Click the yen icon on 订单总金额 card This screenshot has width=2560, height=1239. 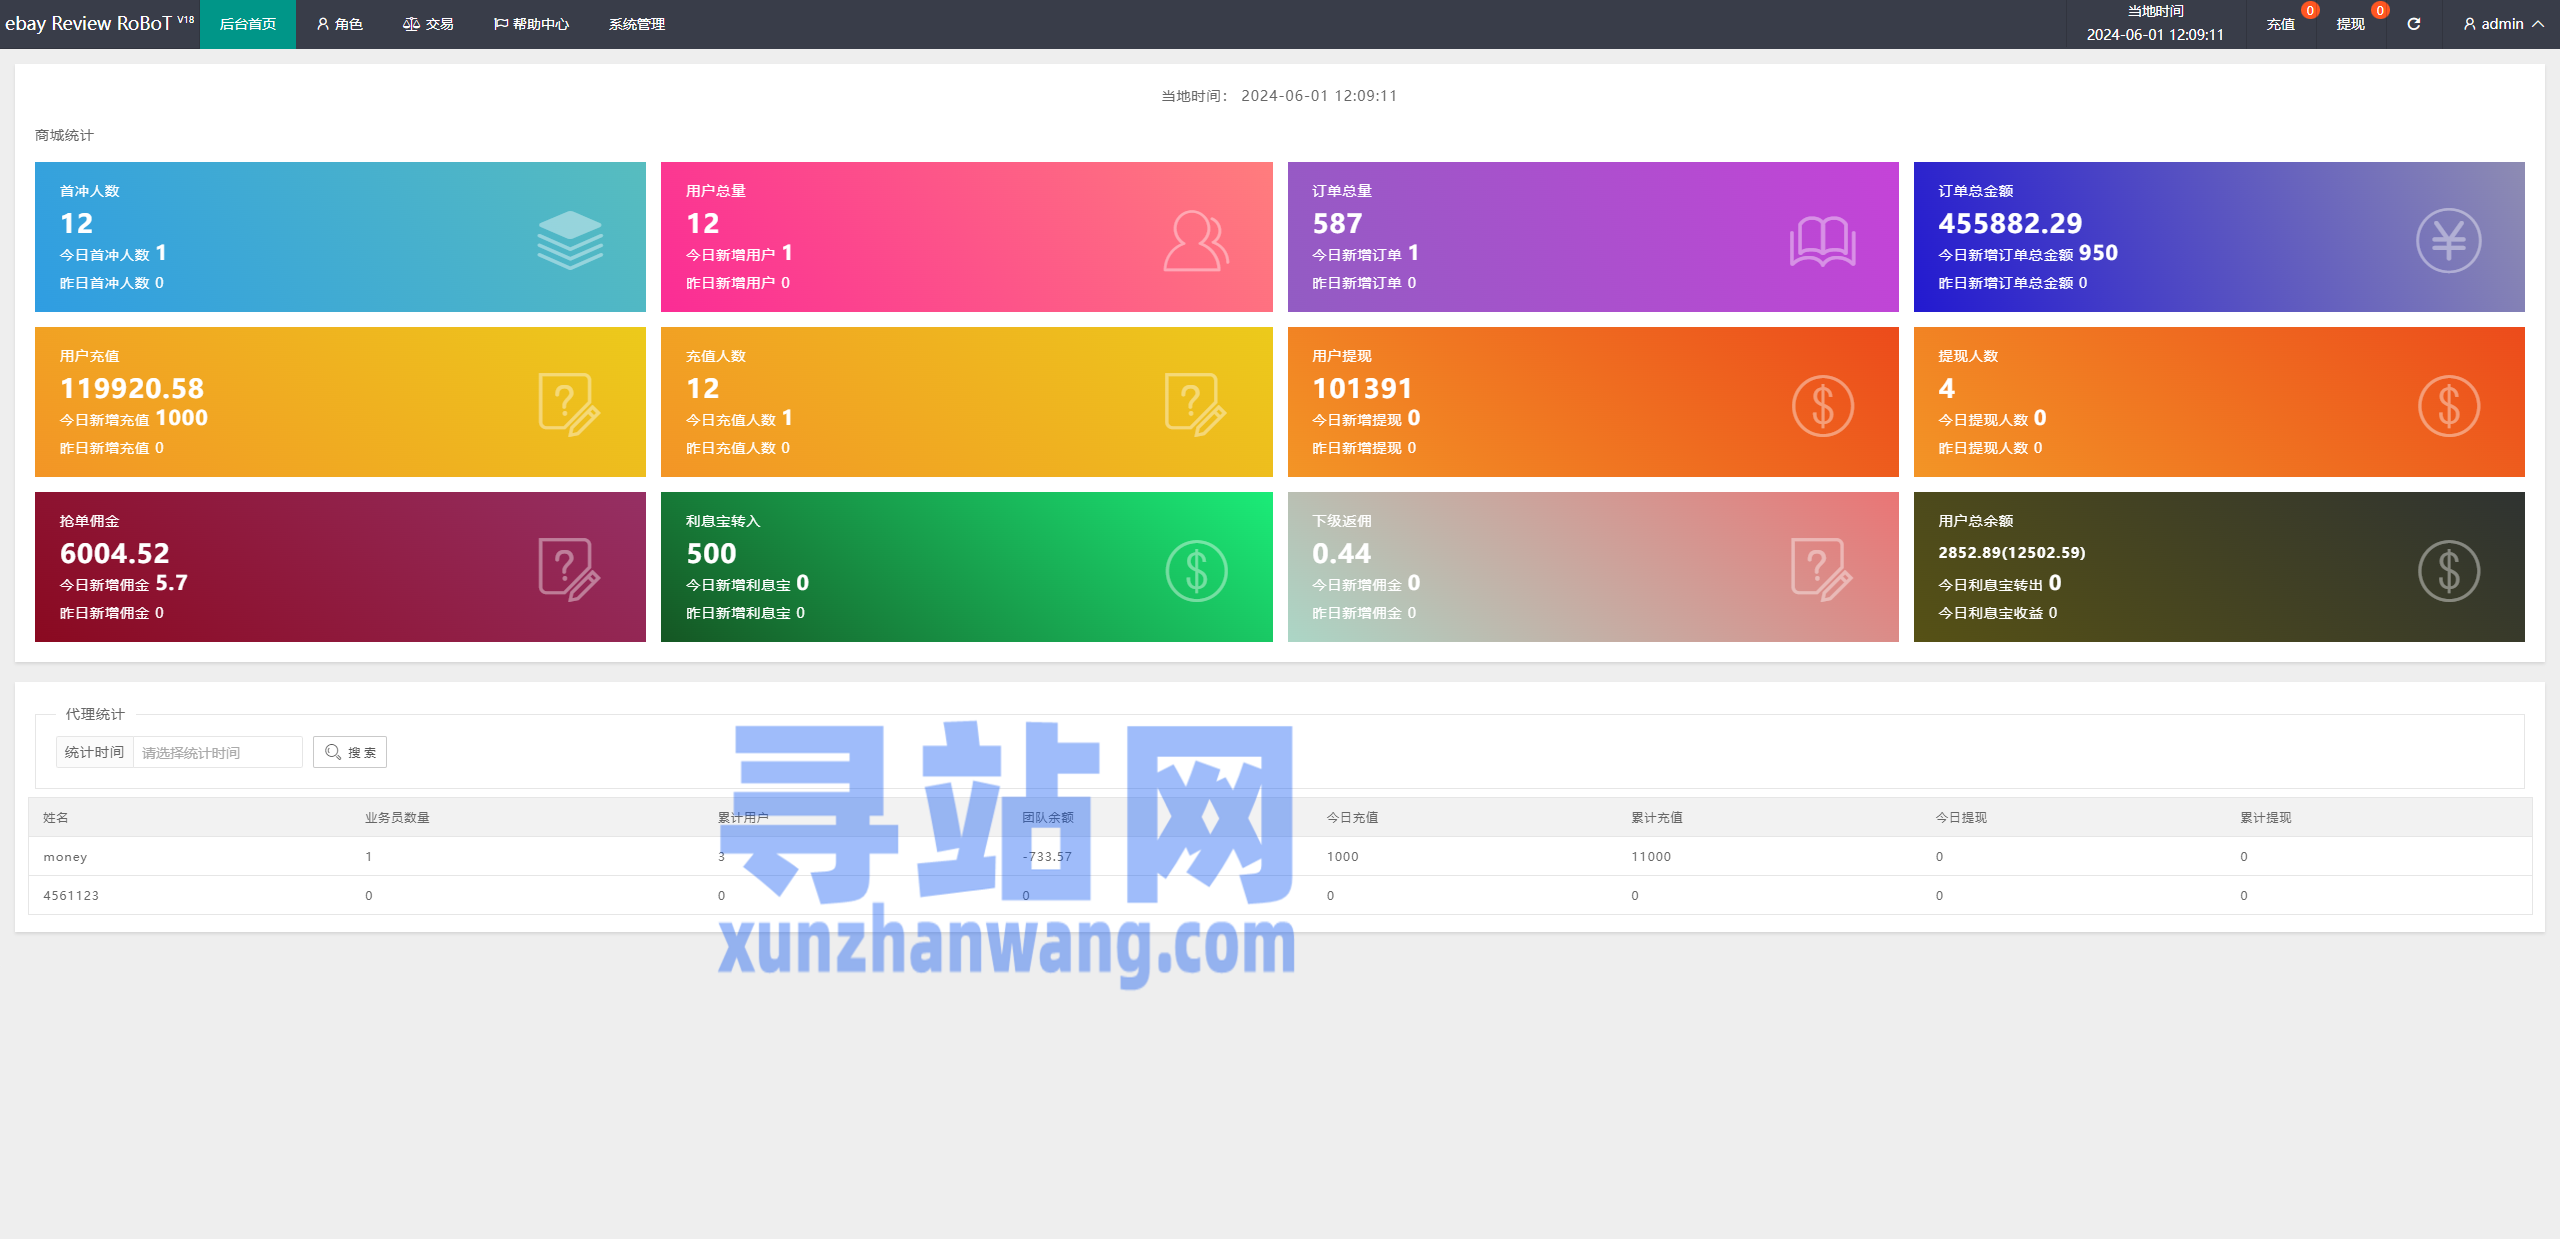tap(2448, 240)
